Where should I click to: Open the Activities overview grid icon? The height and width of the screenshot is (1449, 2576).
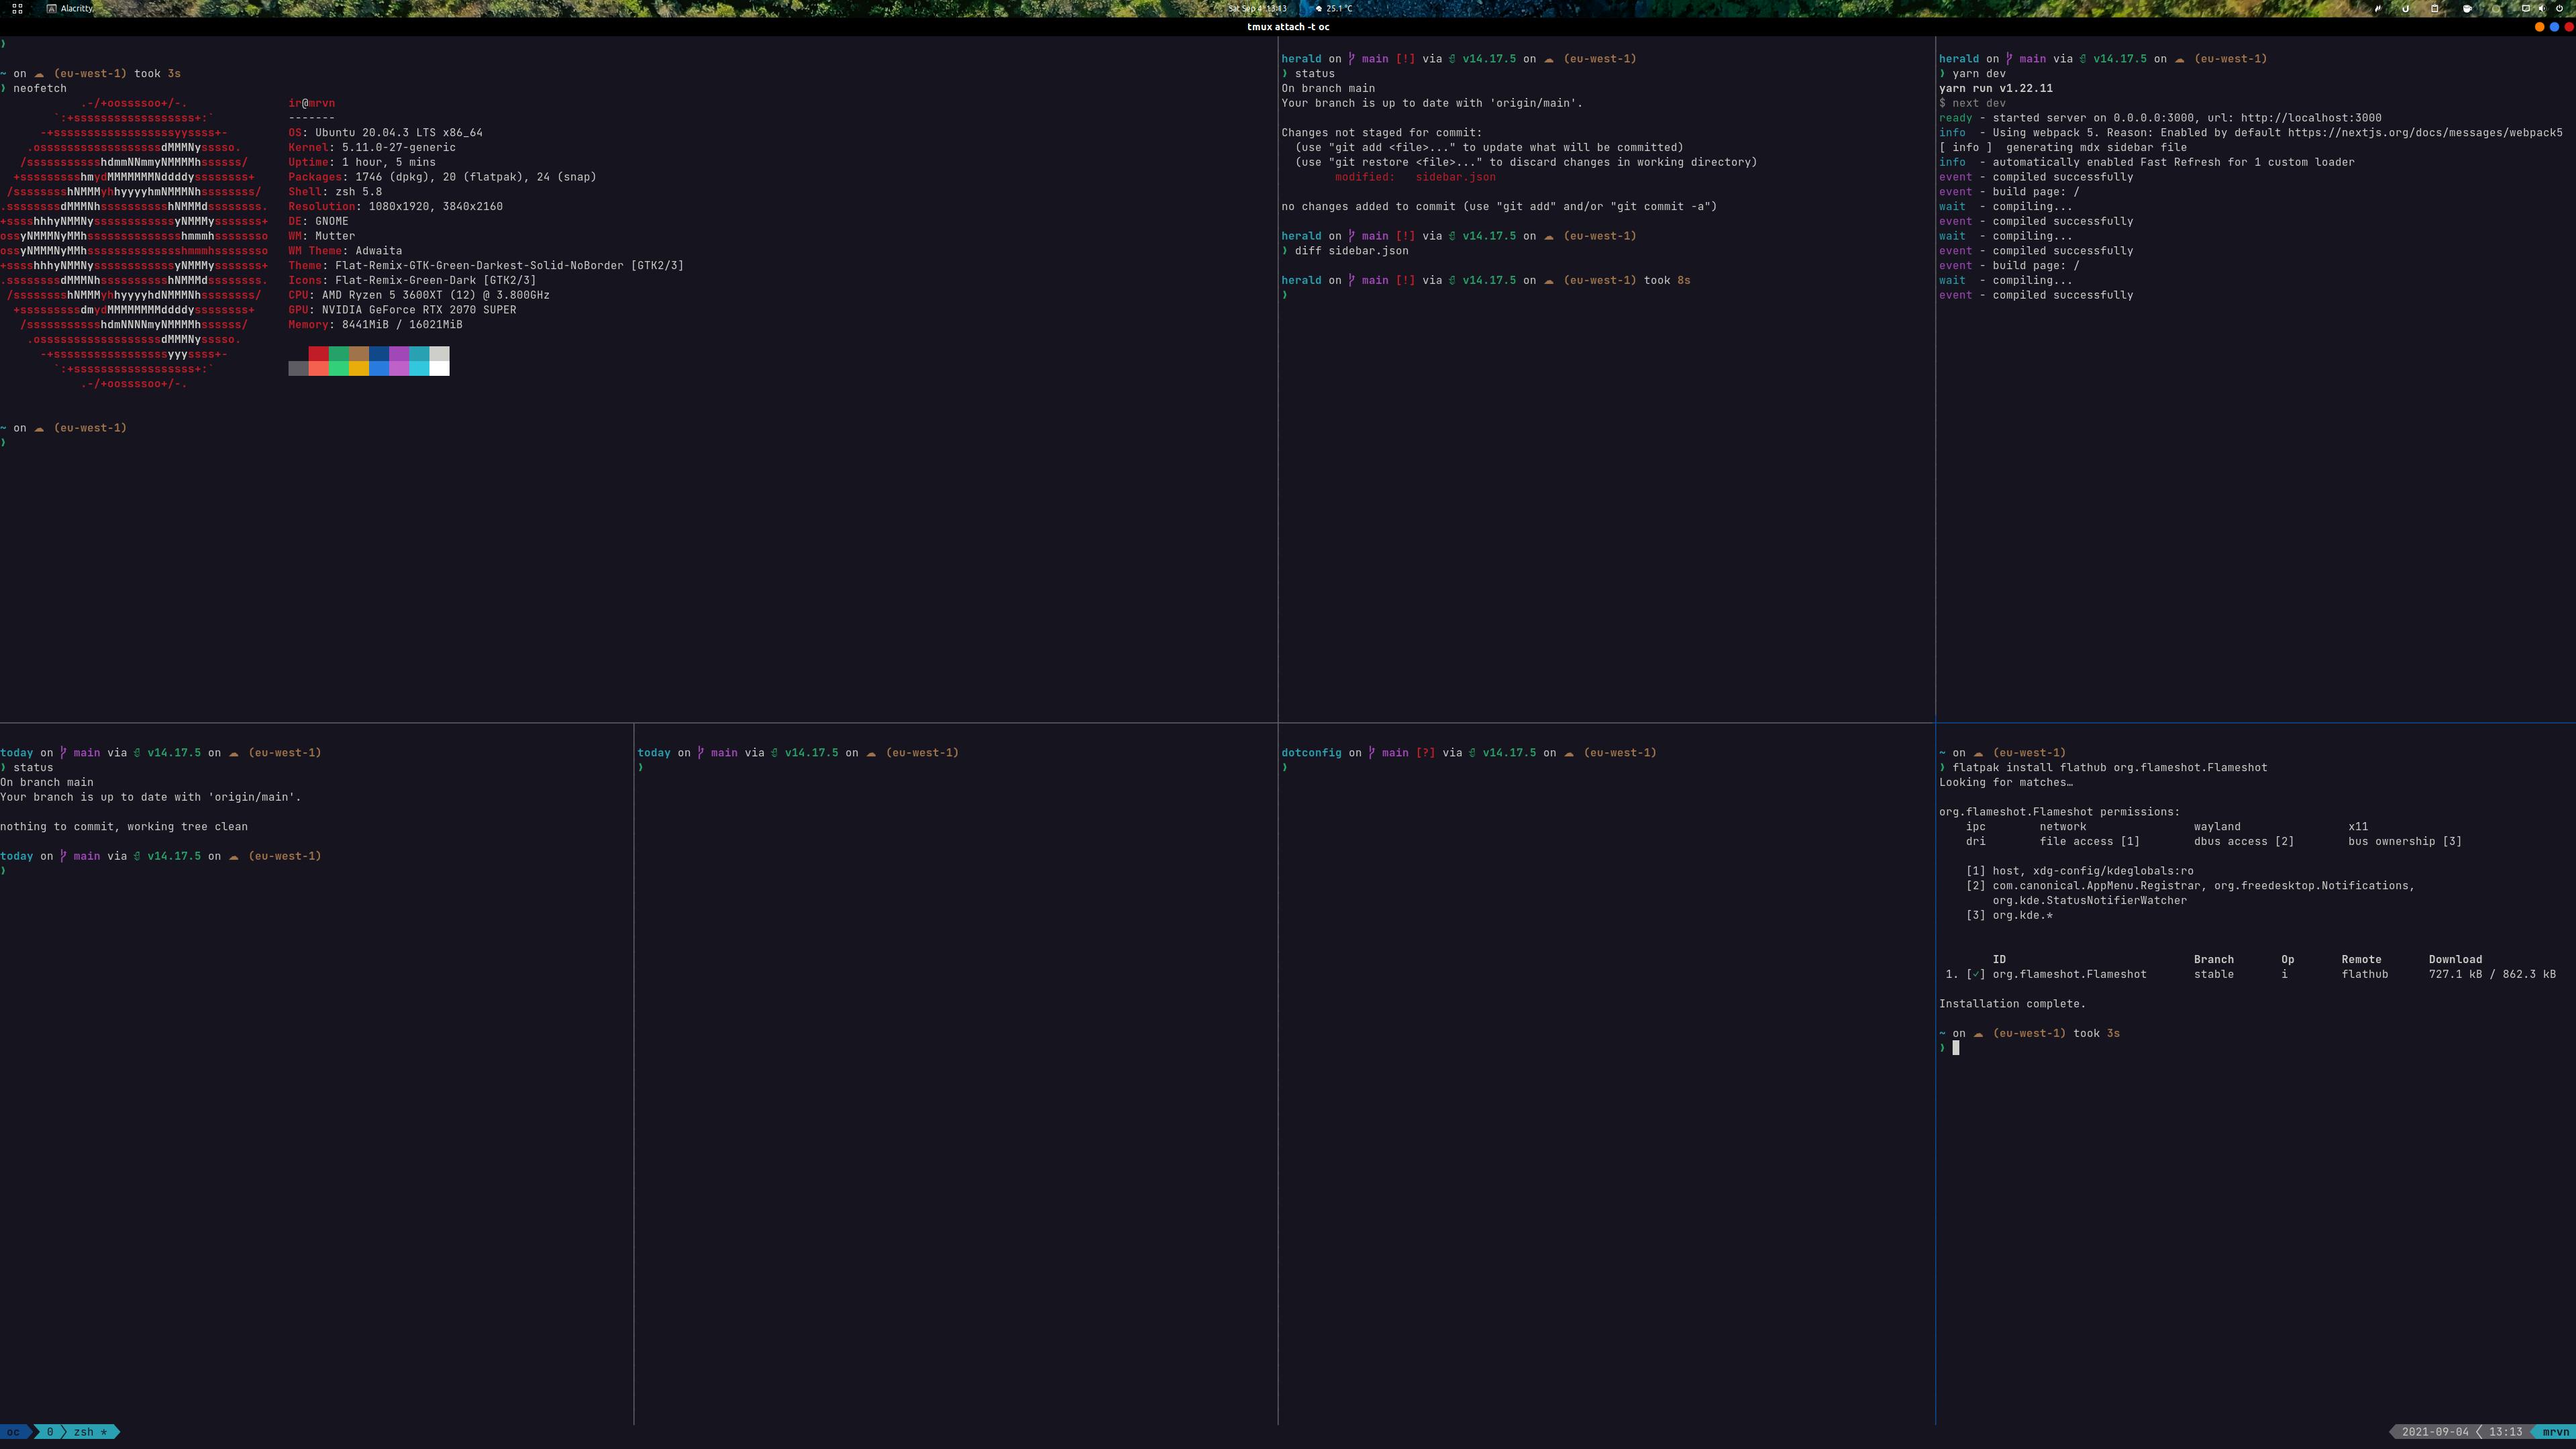pyautogui.click(x=17, y=8)
